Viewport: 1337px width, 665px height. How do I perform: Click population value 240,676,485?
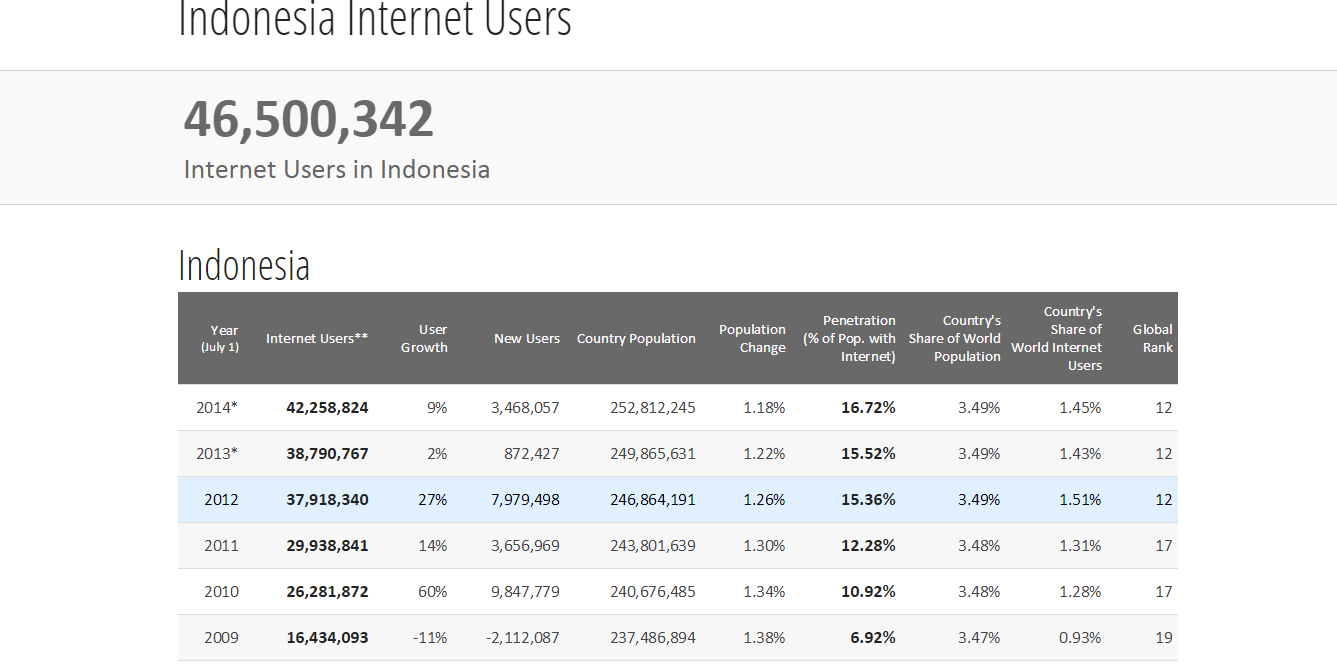pos(653,591)
